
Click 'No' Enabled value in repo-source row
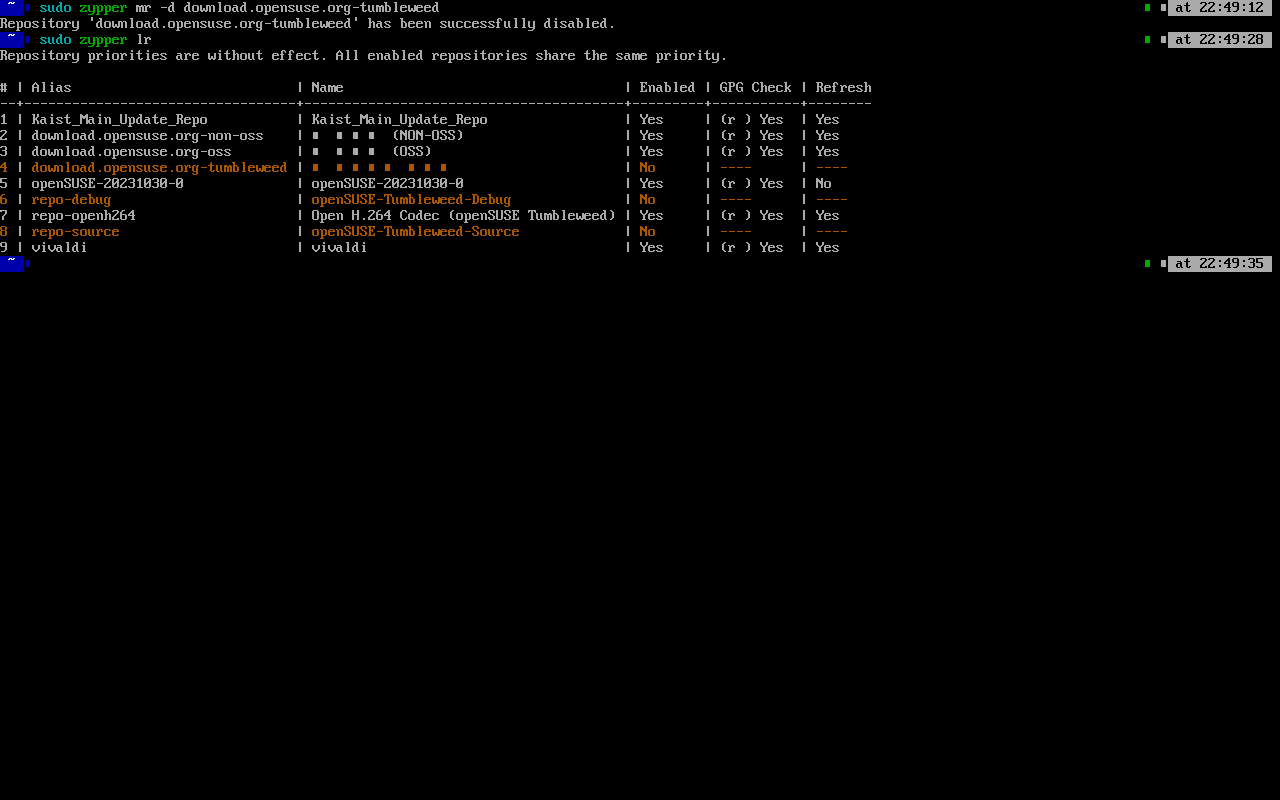pos(648,232)
